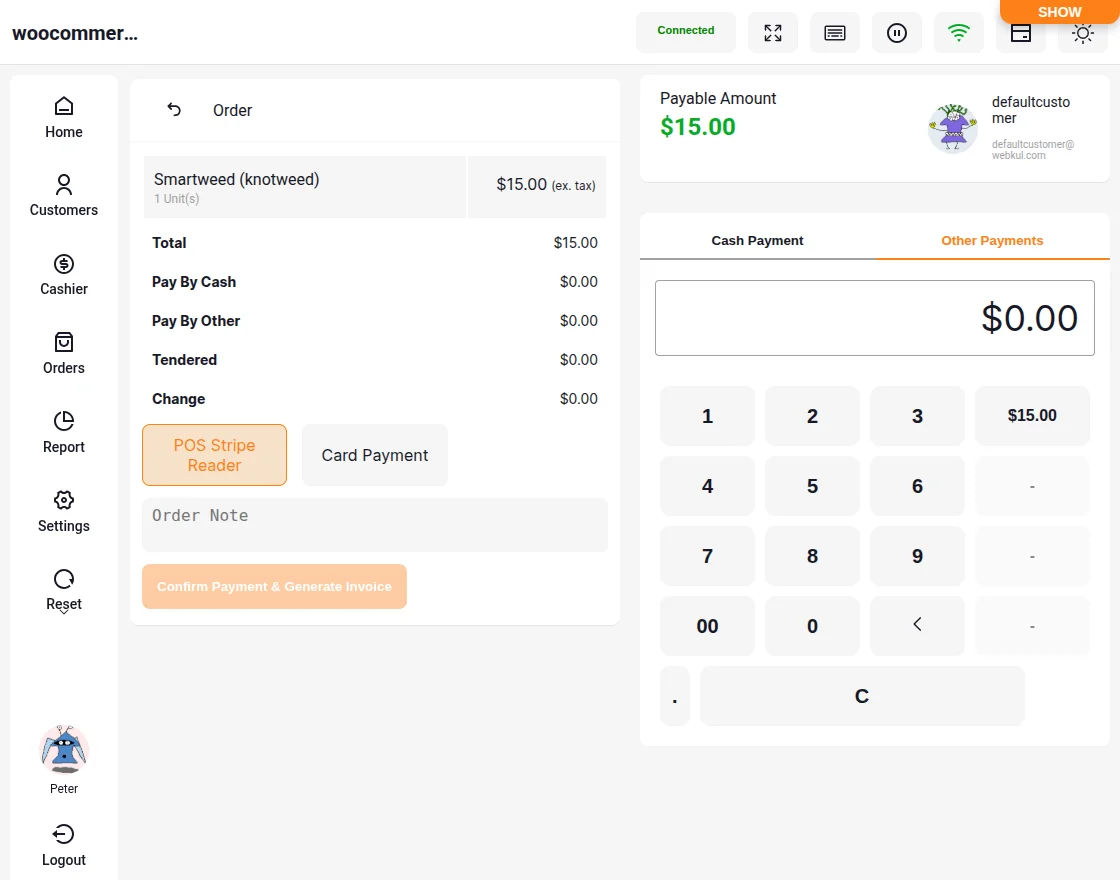1120x880 pixels.
Task: Click inside the Order Note field
Action: pos(374,524)
